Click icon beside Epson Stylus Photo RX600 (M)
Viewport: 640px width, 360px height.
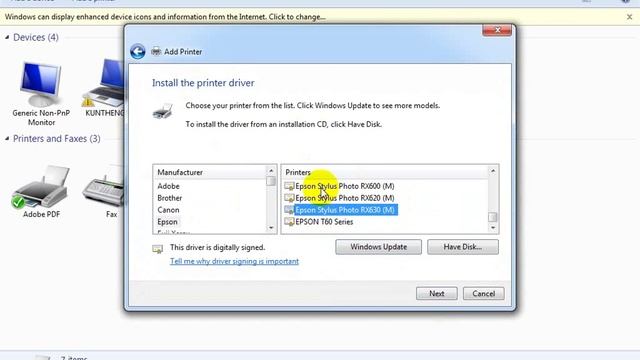(x=289, y=186)
